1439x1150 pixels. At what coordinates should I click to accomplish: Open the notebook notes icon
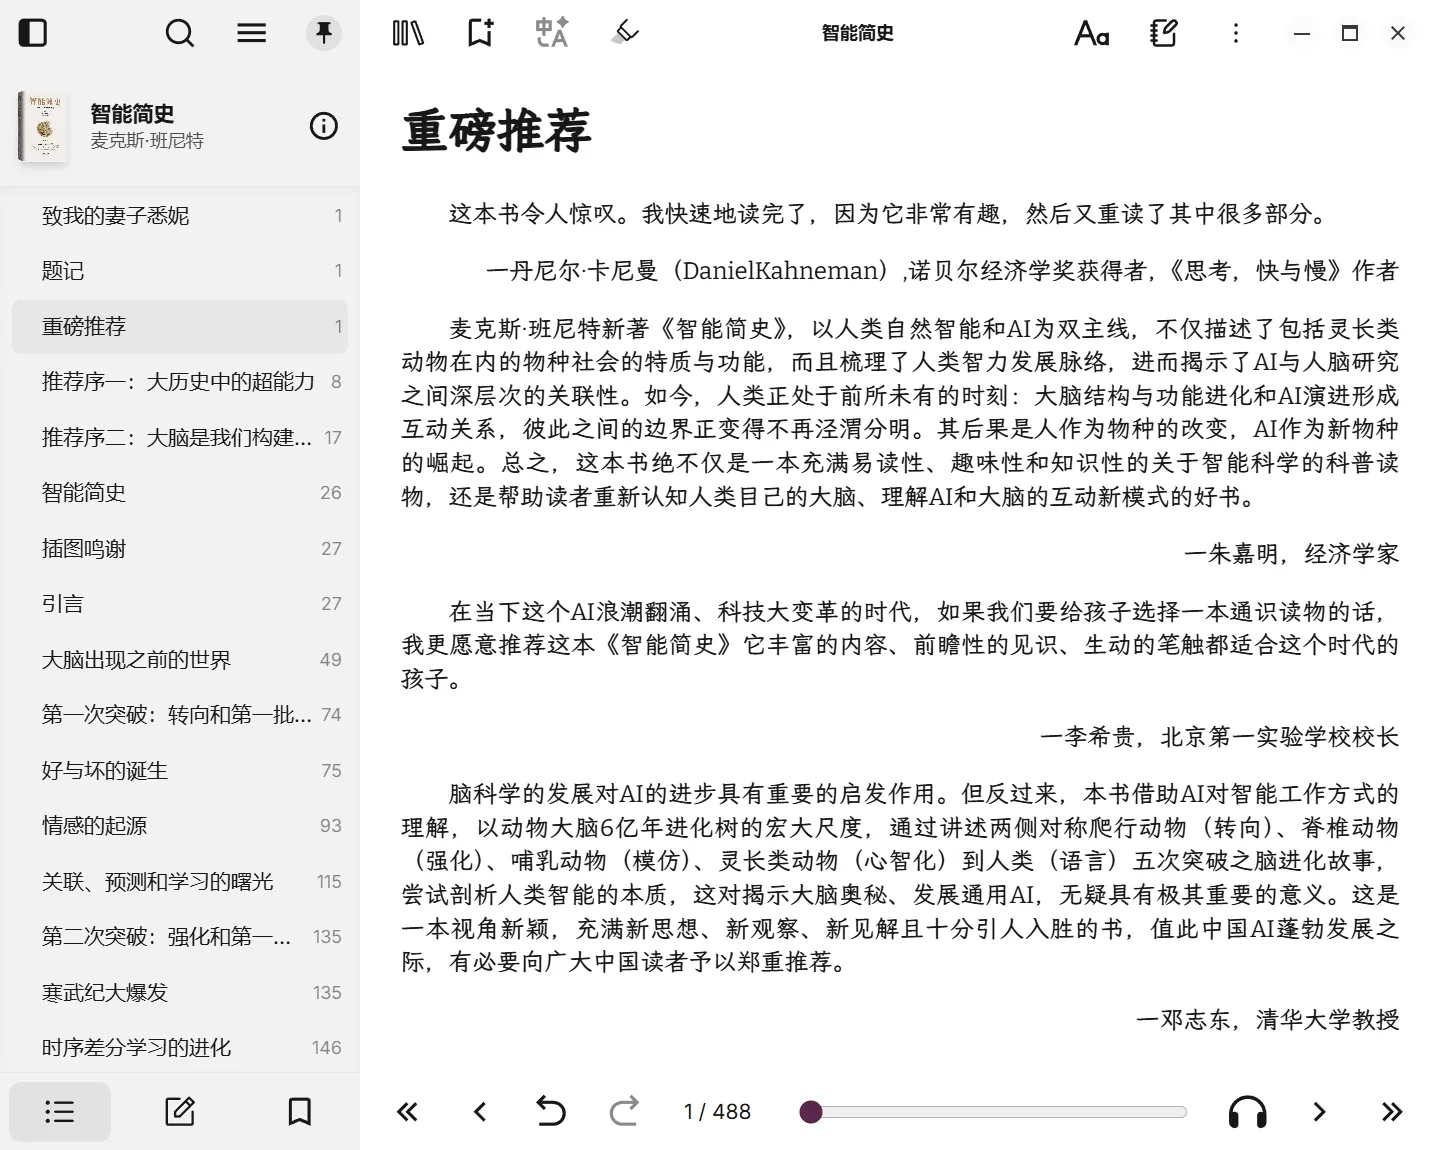[x=1163, y=33]
